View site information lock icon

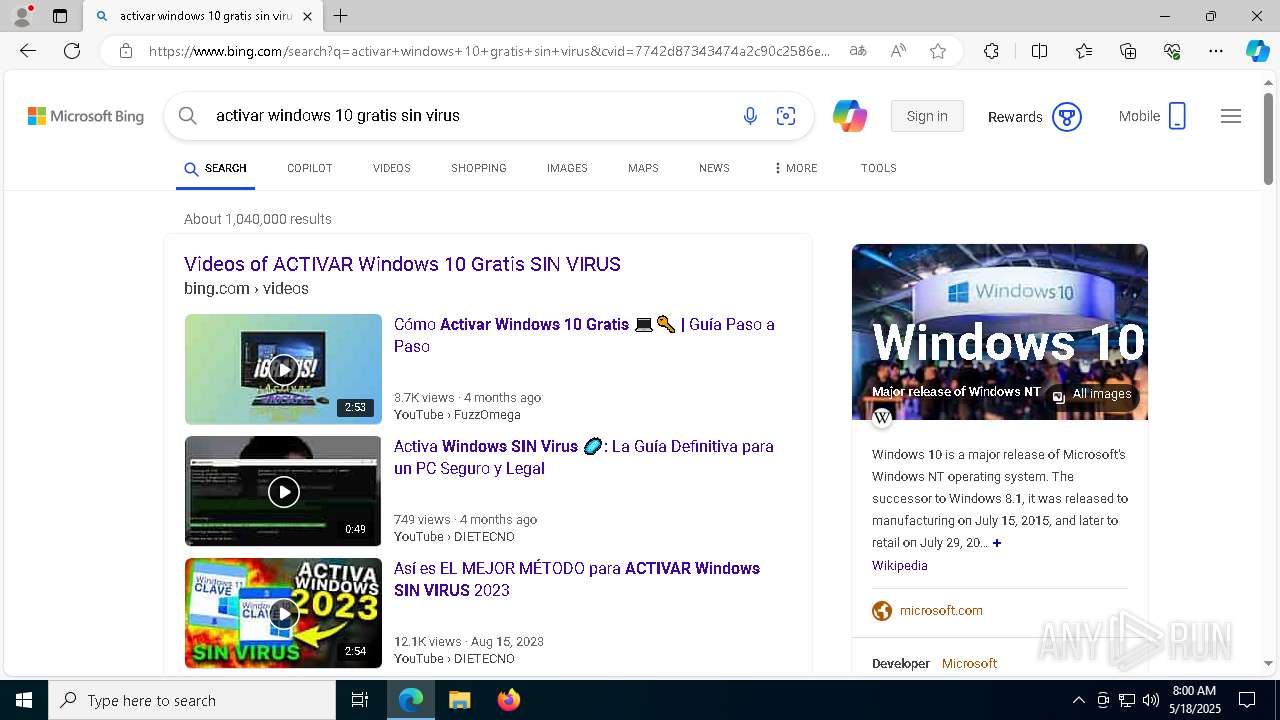click(125, 51)
